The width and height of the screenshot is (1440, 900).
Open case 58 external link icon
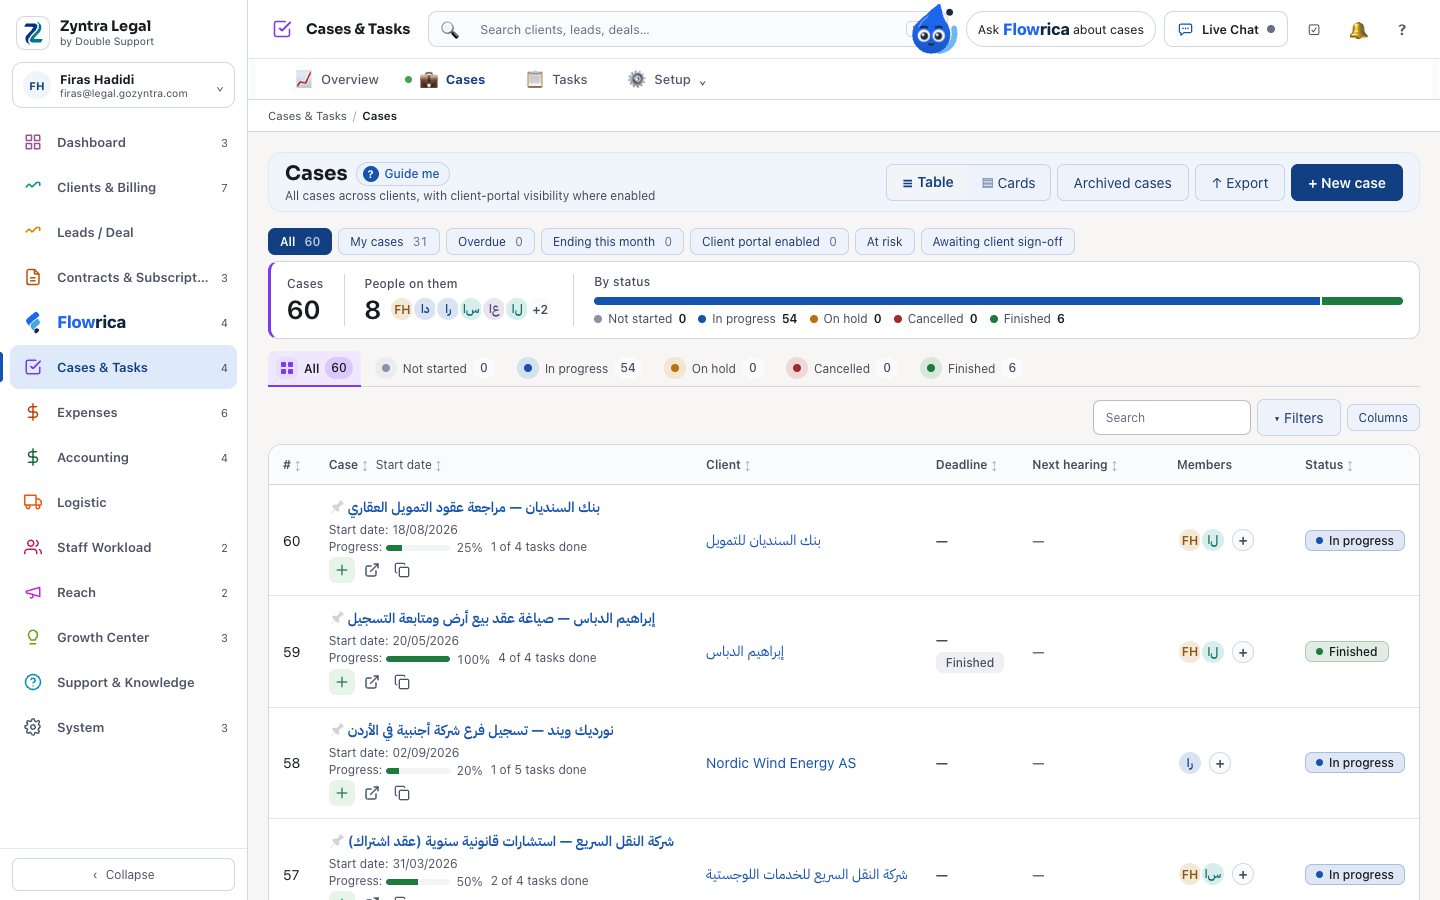372,793
